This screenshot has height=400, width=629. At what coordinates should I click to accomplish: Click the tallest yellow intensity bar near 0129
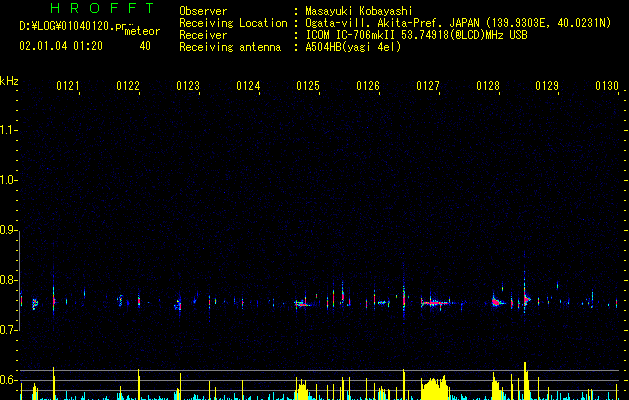point(525,381)
